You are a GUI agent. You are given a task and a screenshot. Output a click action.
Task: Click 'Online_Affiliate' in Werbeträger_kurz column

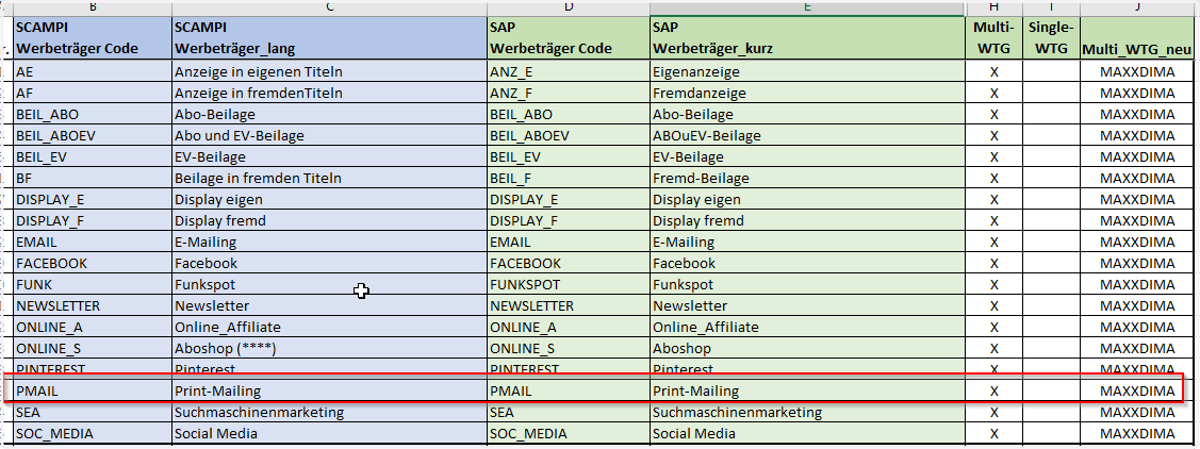pyautogui.click(x=807, y=326)
